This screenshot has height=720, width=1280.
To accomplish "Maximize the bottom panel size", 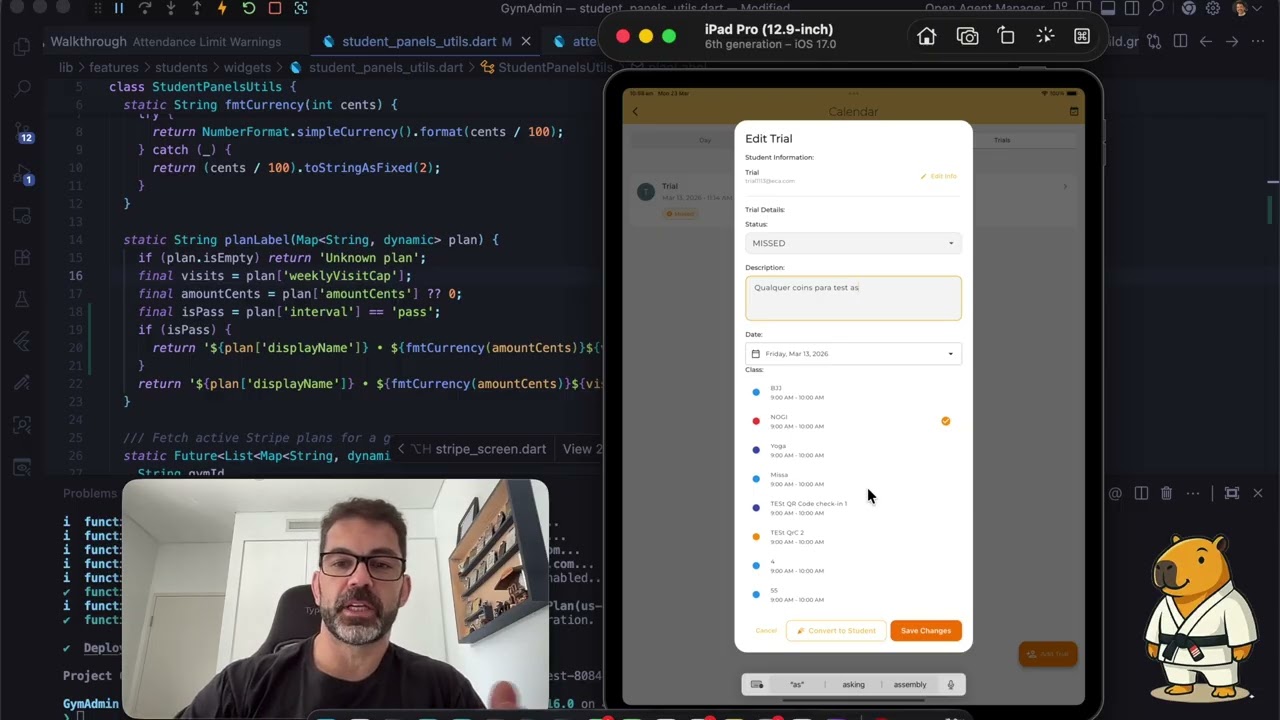I will click(1231, 493).
